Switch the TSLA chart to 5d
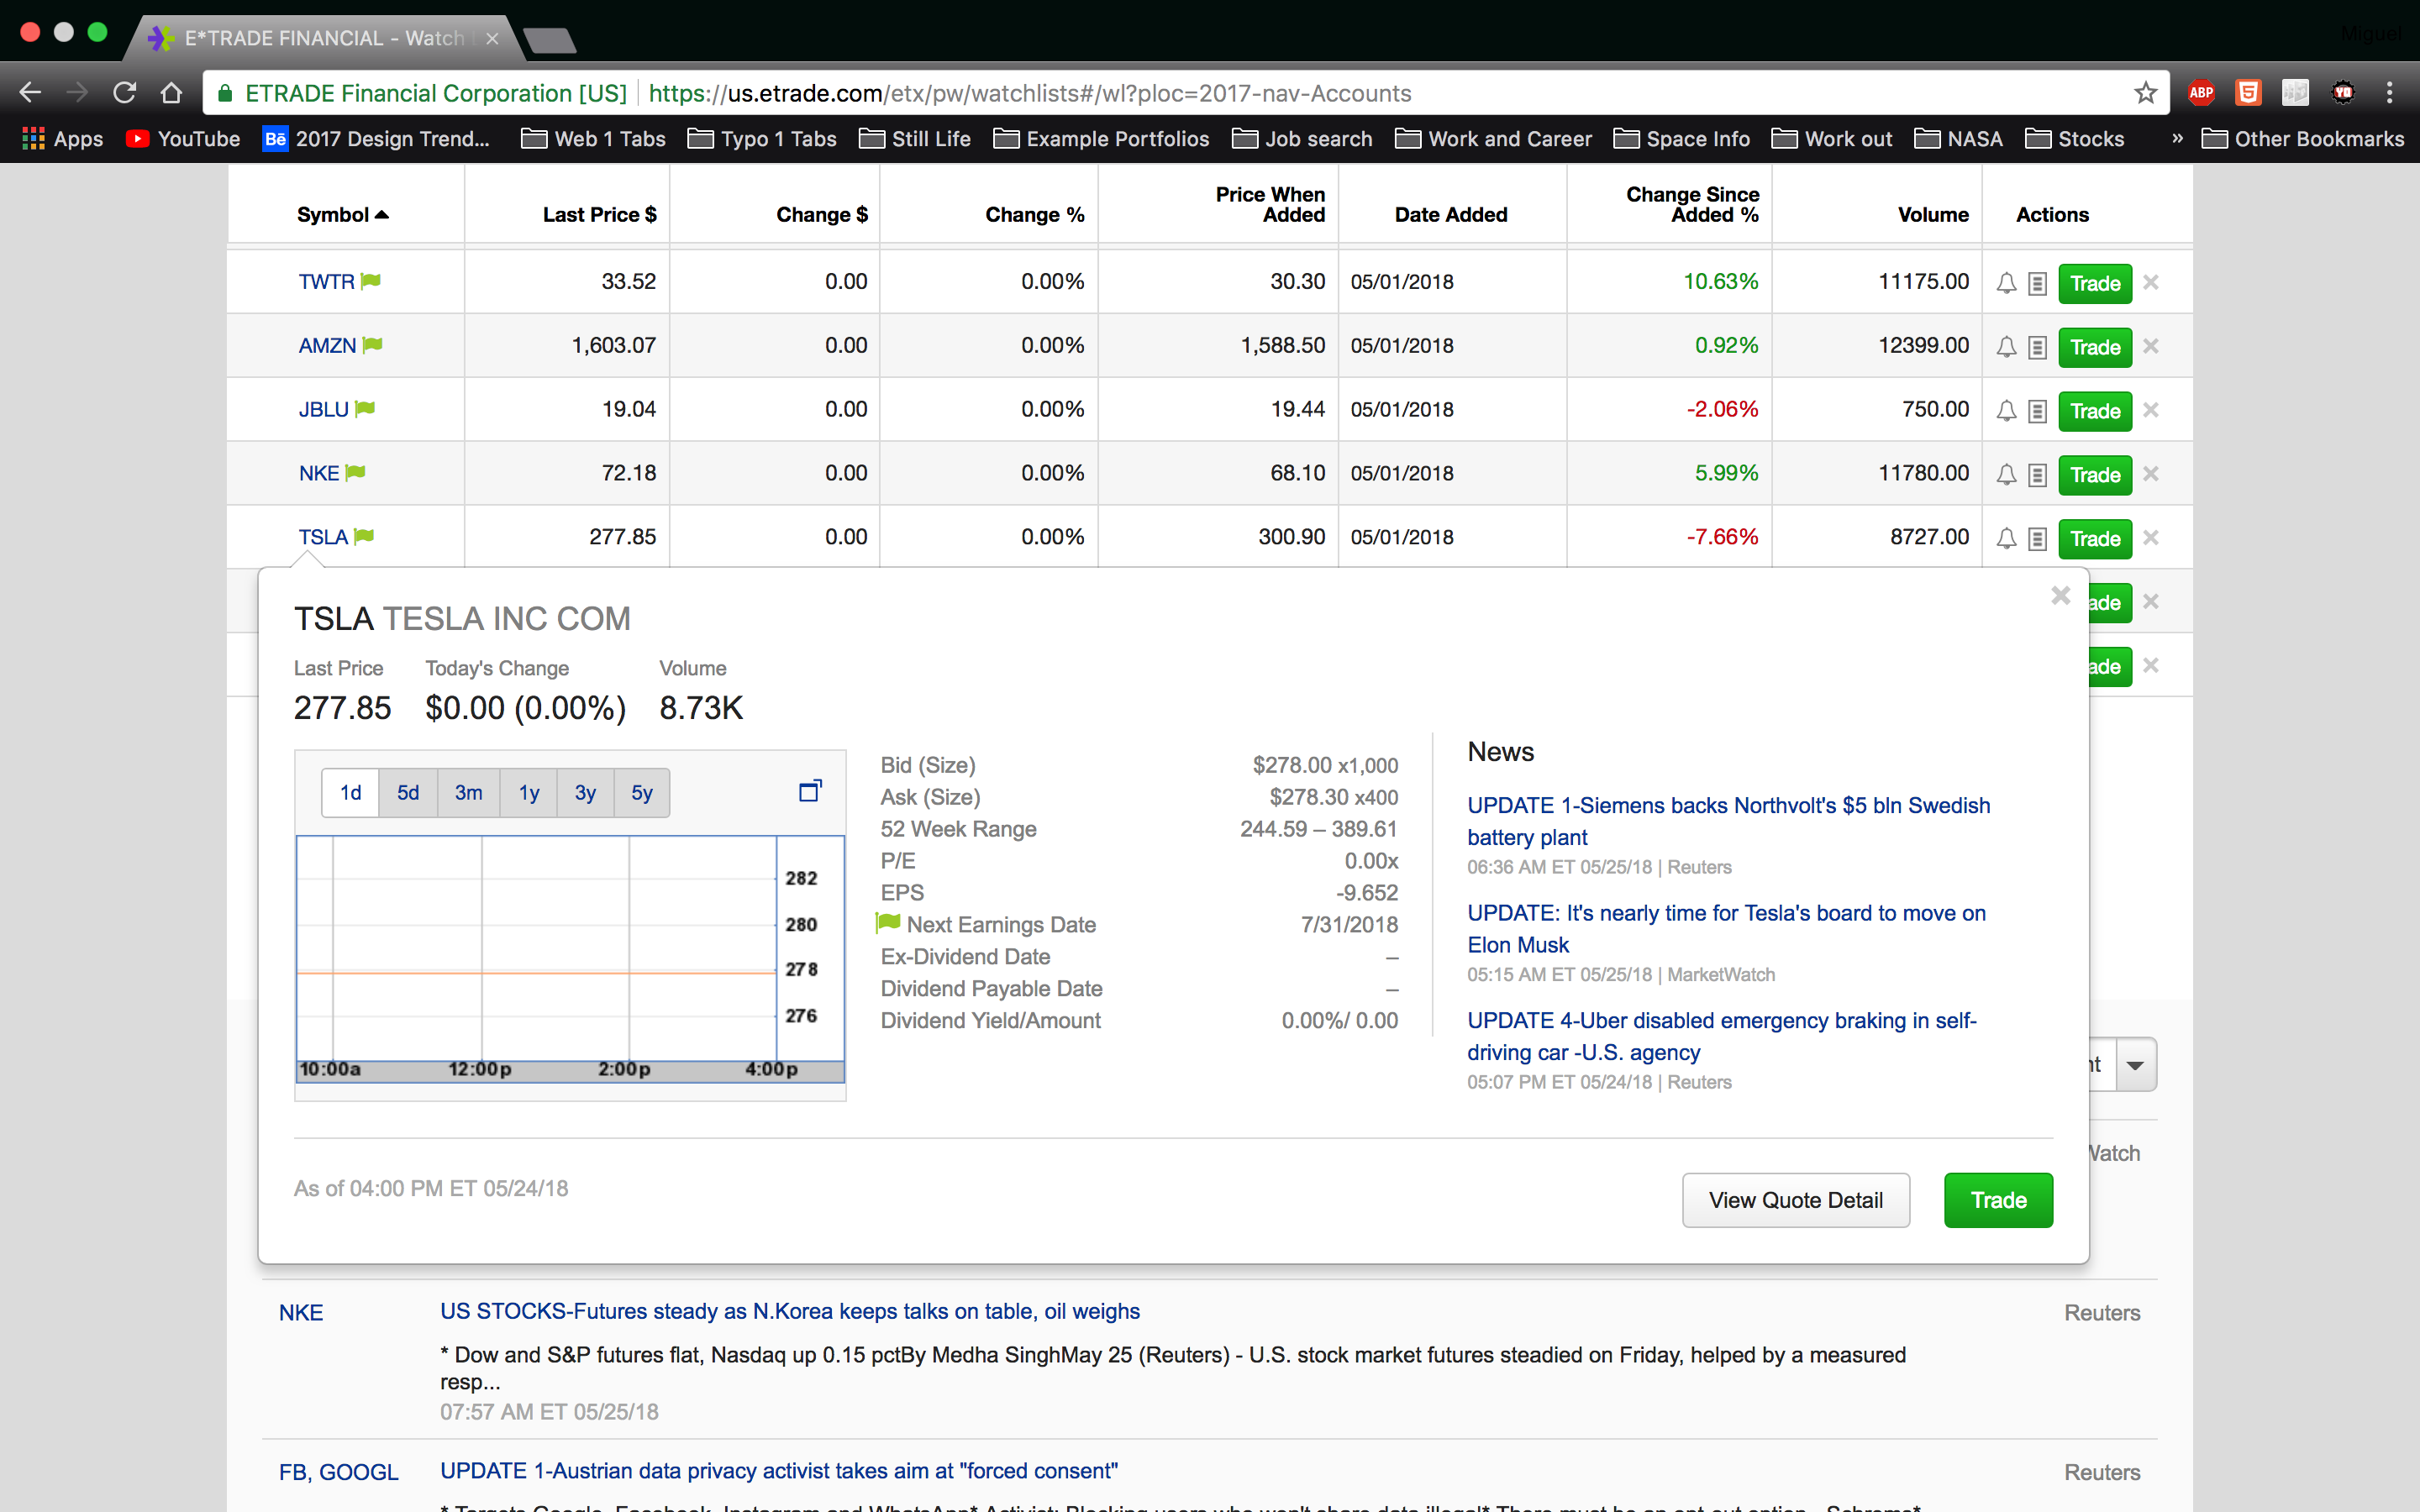 tap(408, 793)
